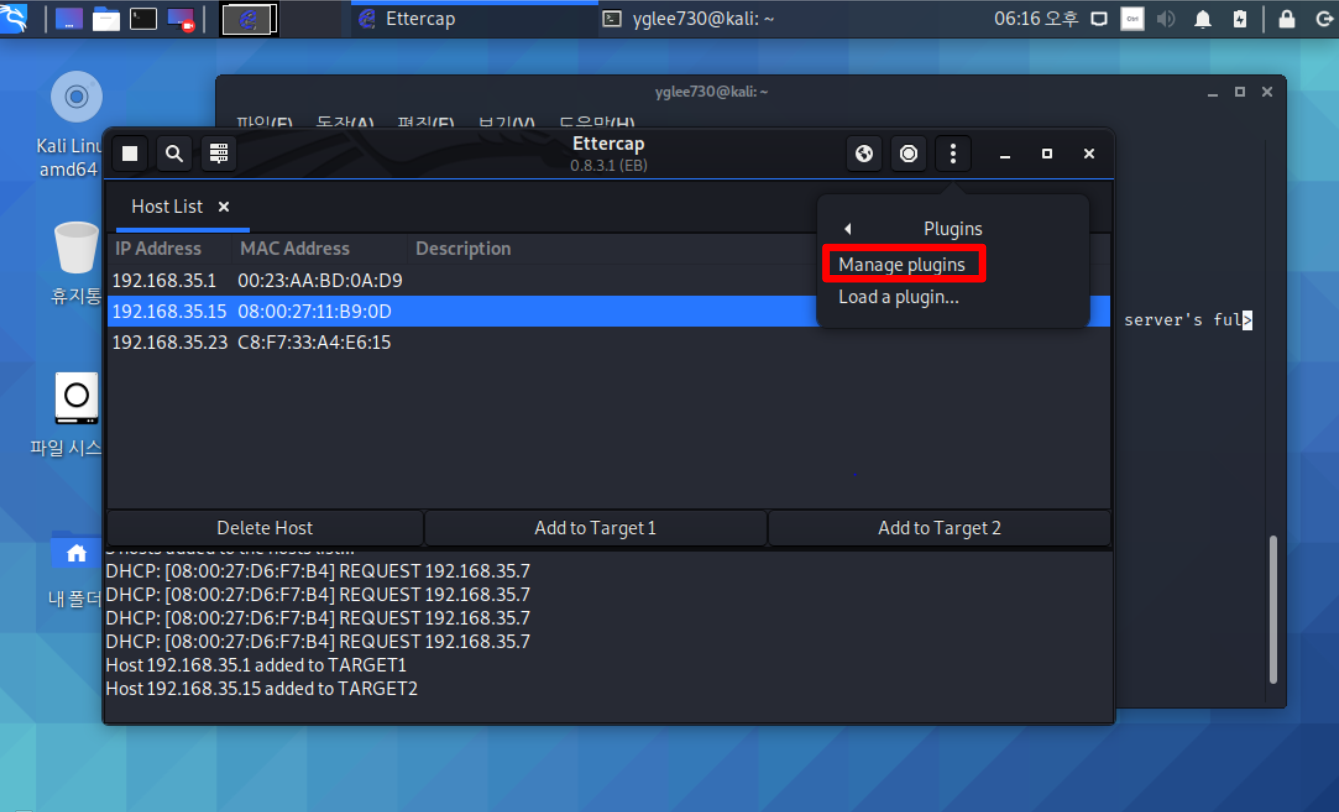
Task: Launch the terminal emulator from the panel
Action: (144, 18)
